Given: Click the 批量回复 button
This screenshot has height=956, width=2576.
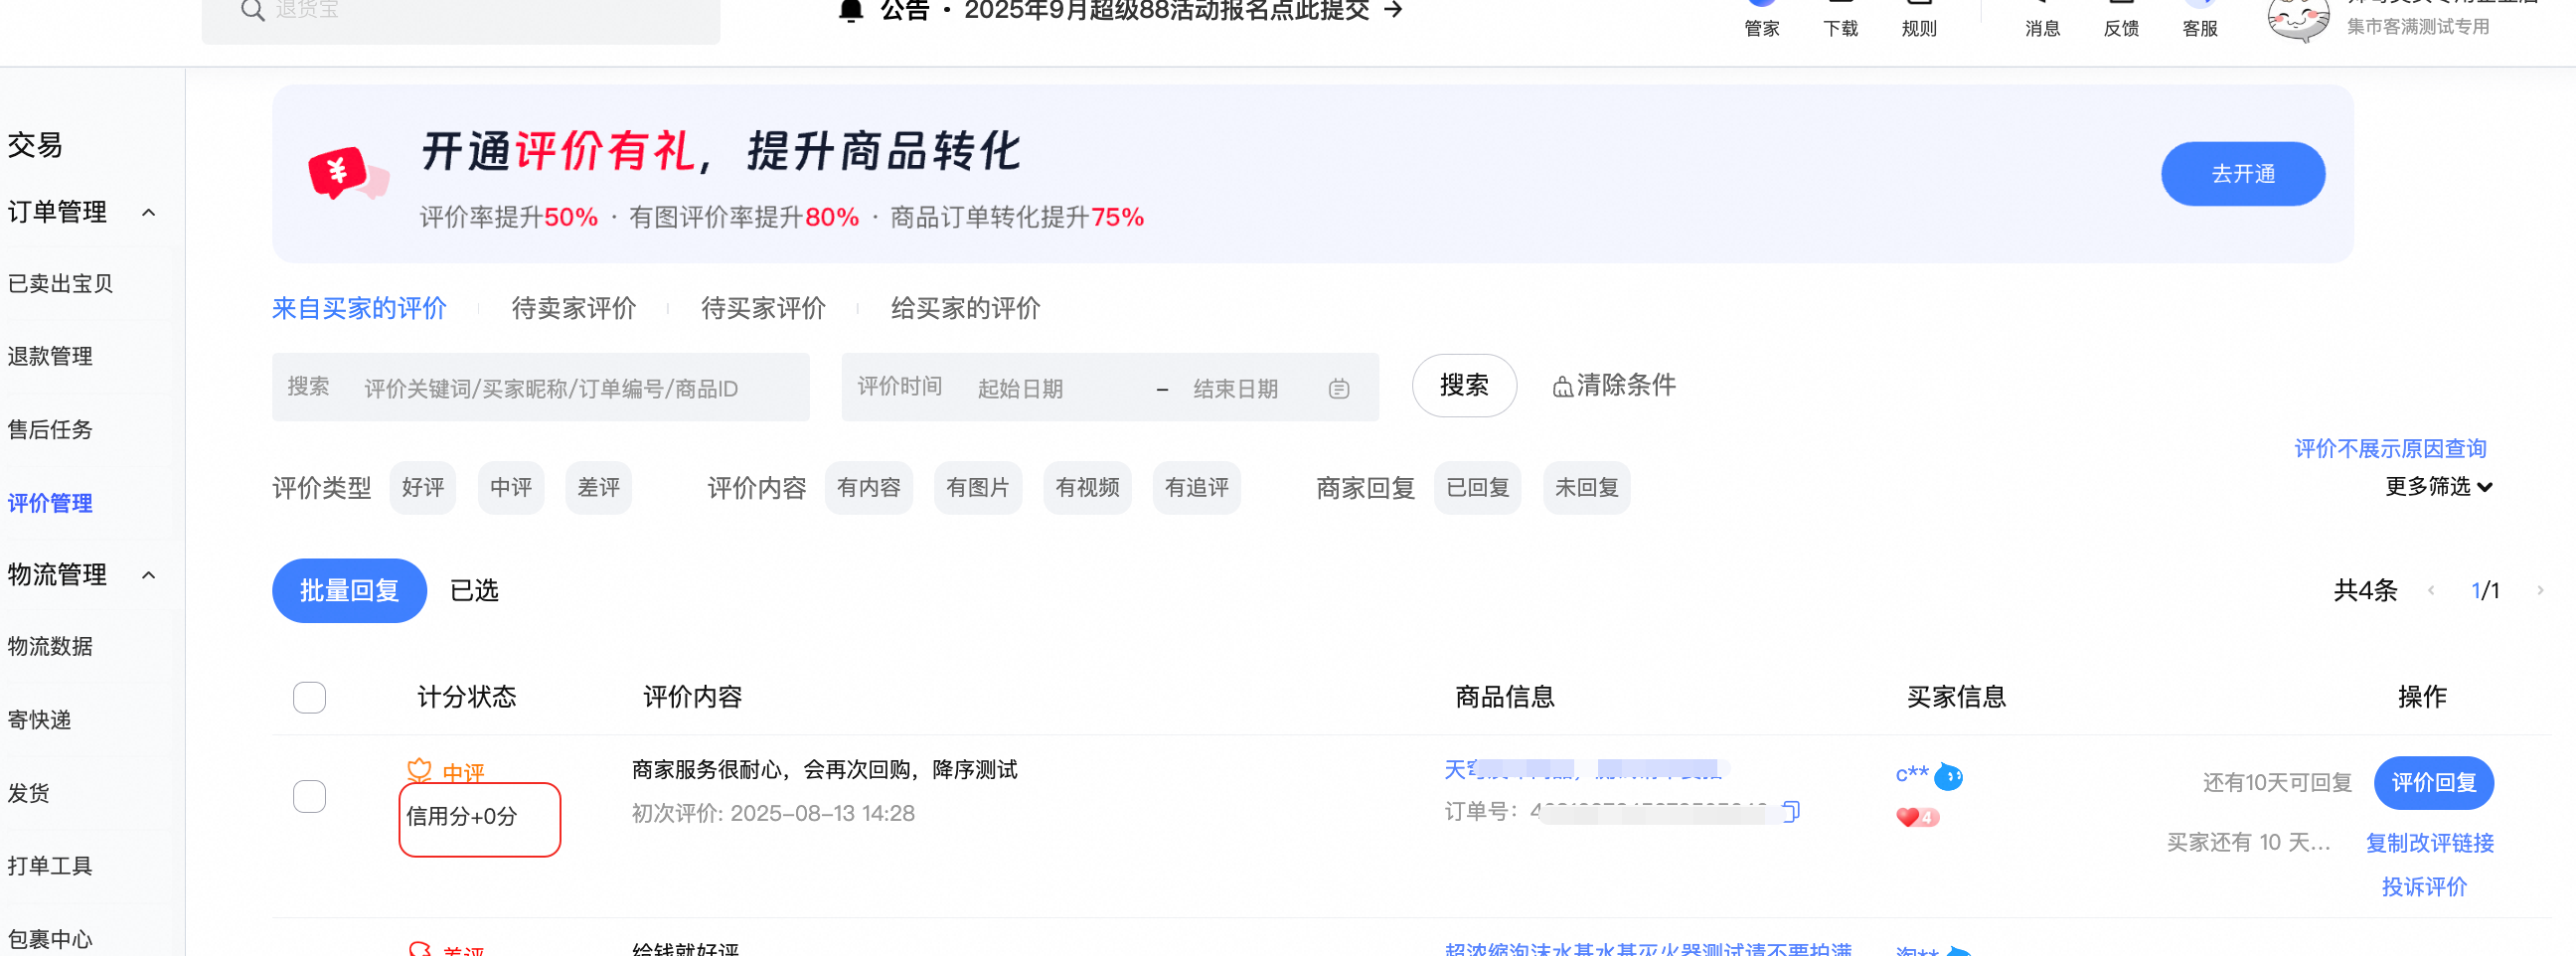Looking at the screenshot, I should [349, 591].
